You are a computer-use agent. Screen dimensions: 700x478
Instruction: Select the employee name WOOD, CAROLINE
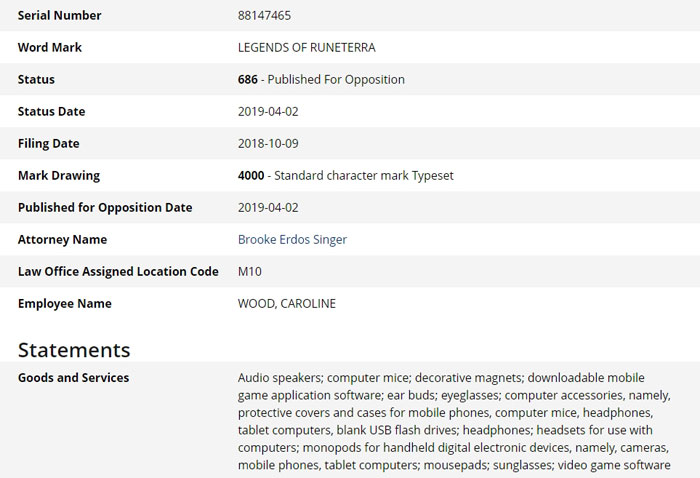[x=287, y=303]
